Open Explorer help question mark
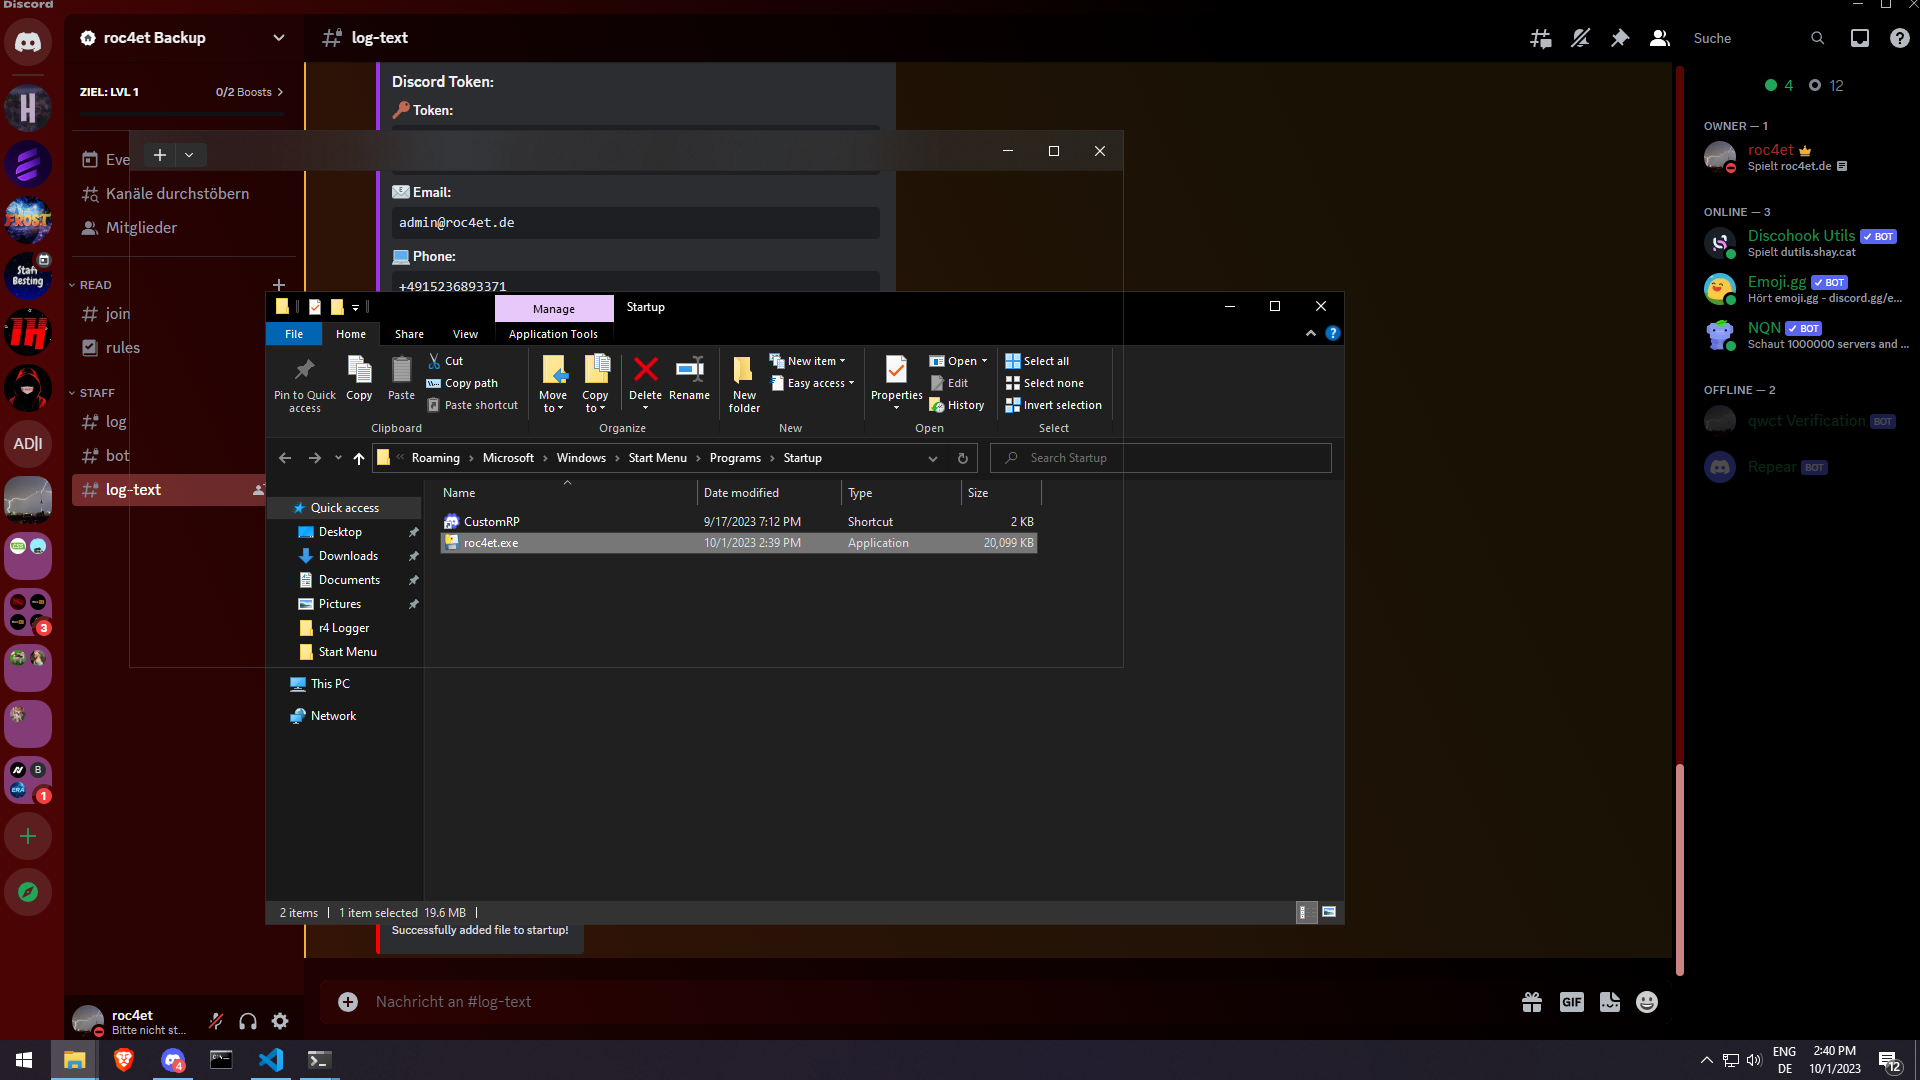This screenshot has height=1080, width=1920. pyautogui.click(x=1333, y=334)
